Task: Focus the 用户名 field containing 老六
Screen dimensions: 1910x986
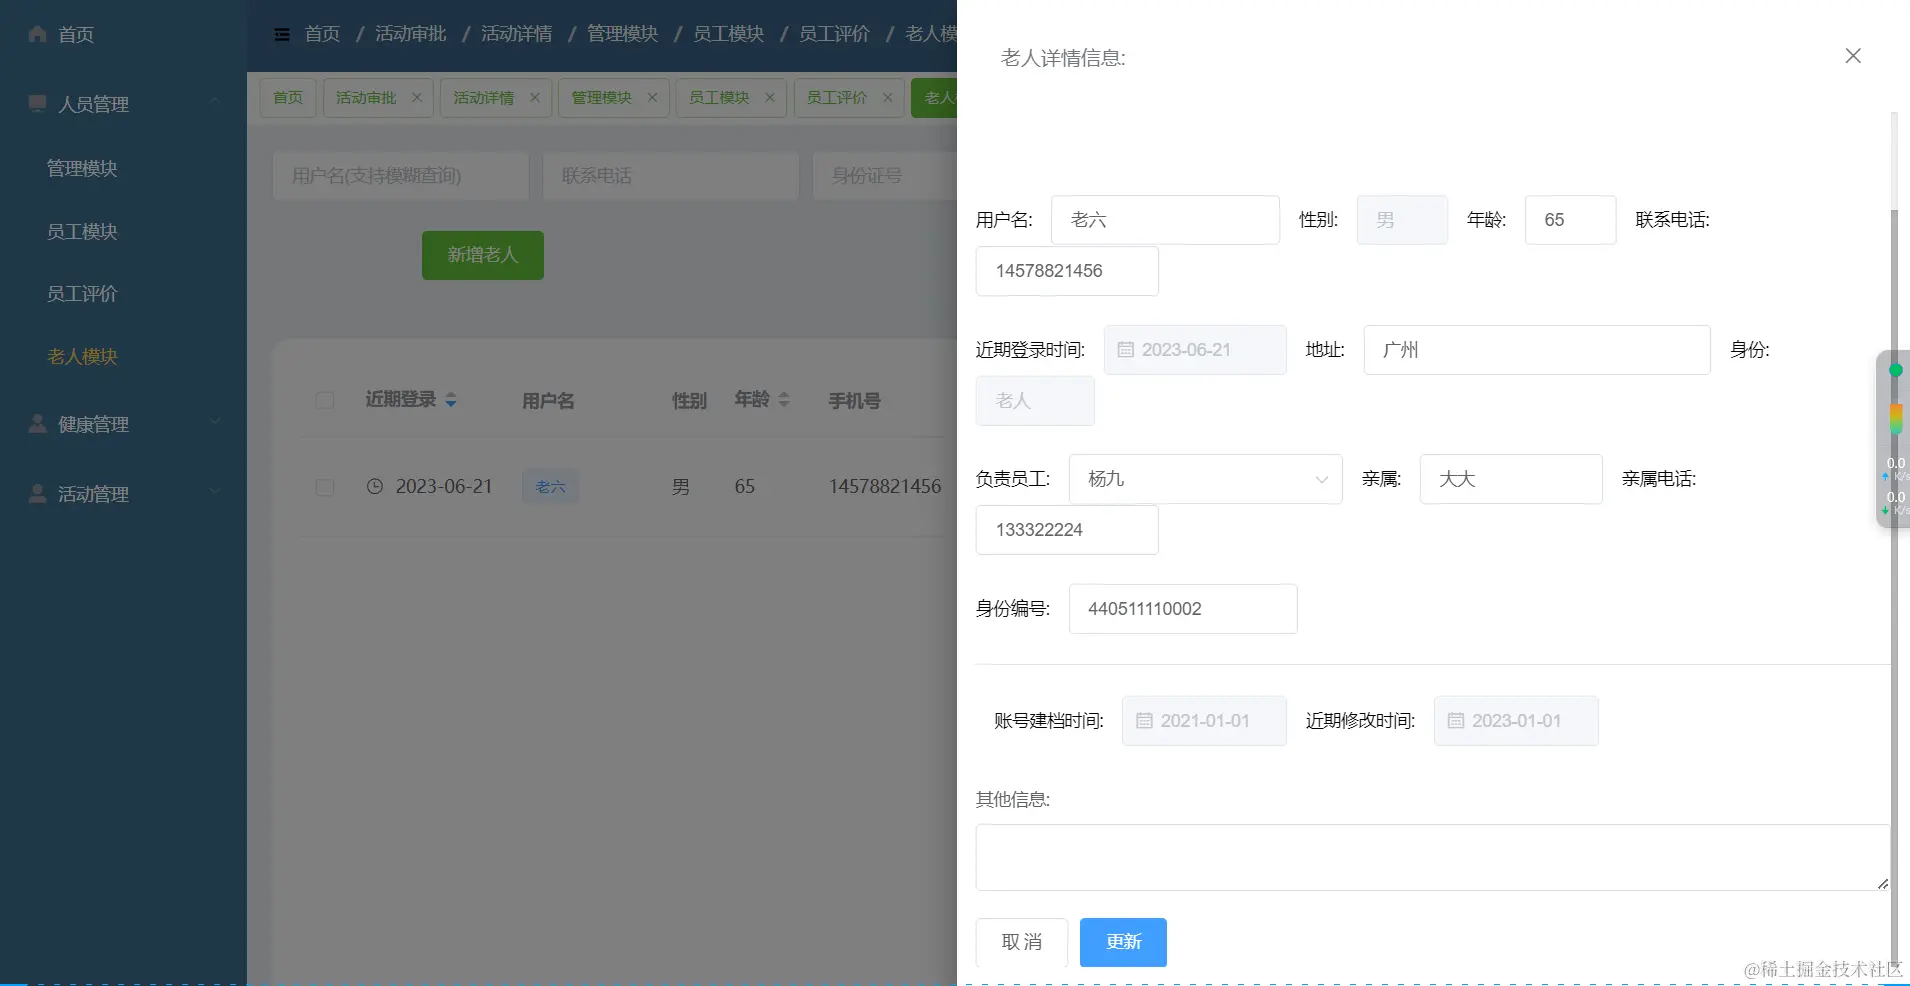Action: coord(1165,220)
